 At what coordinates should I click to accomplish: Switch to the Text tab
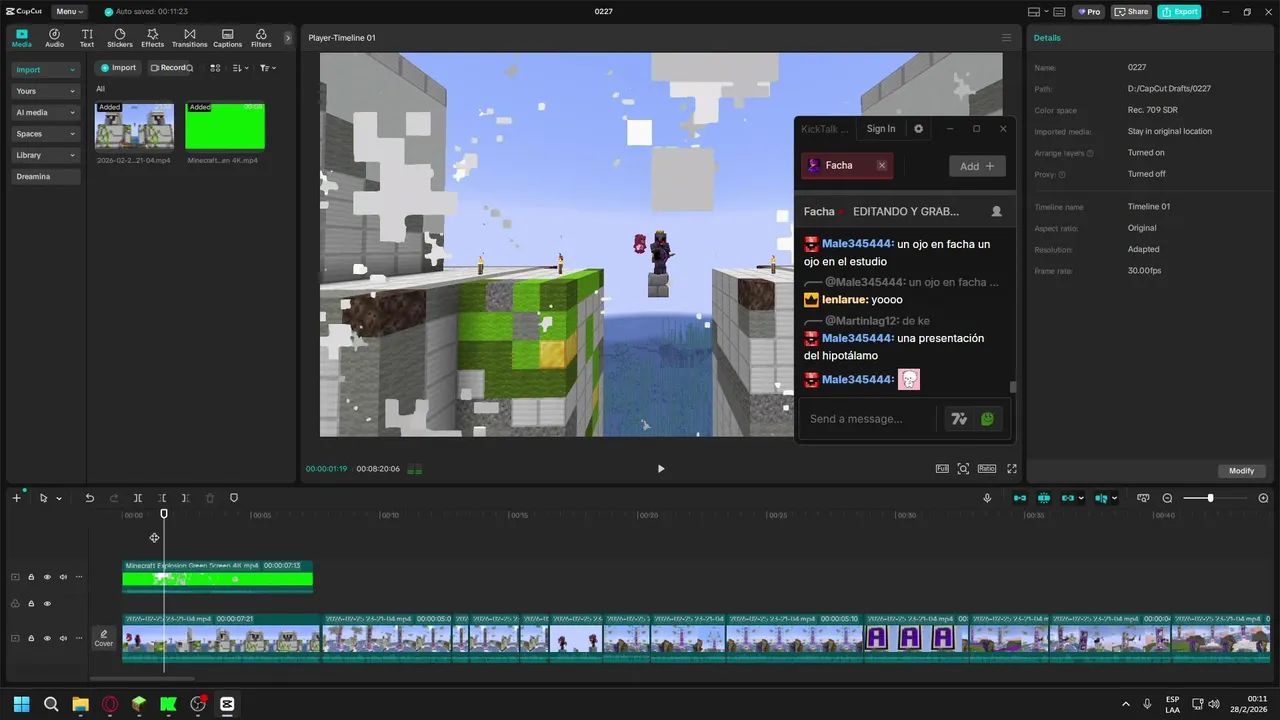click(87, 38)
